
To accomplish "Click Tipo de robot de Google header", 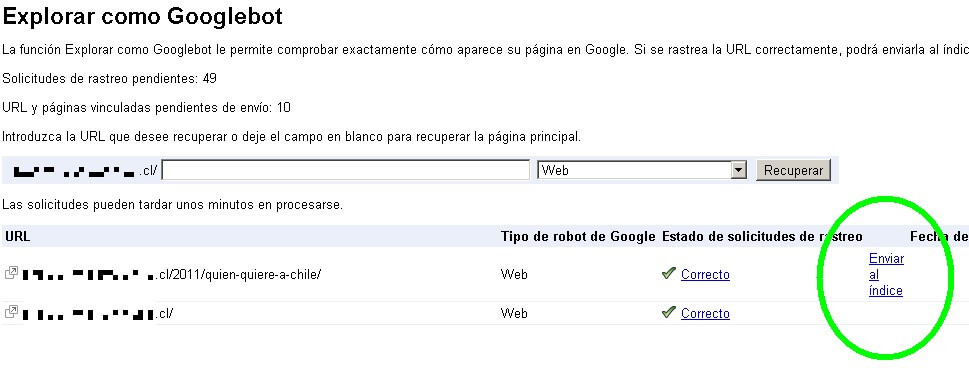I will point(578,236).
